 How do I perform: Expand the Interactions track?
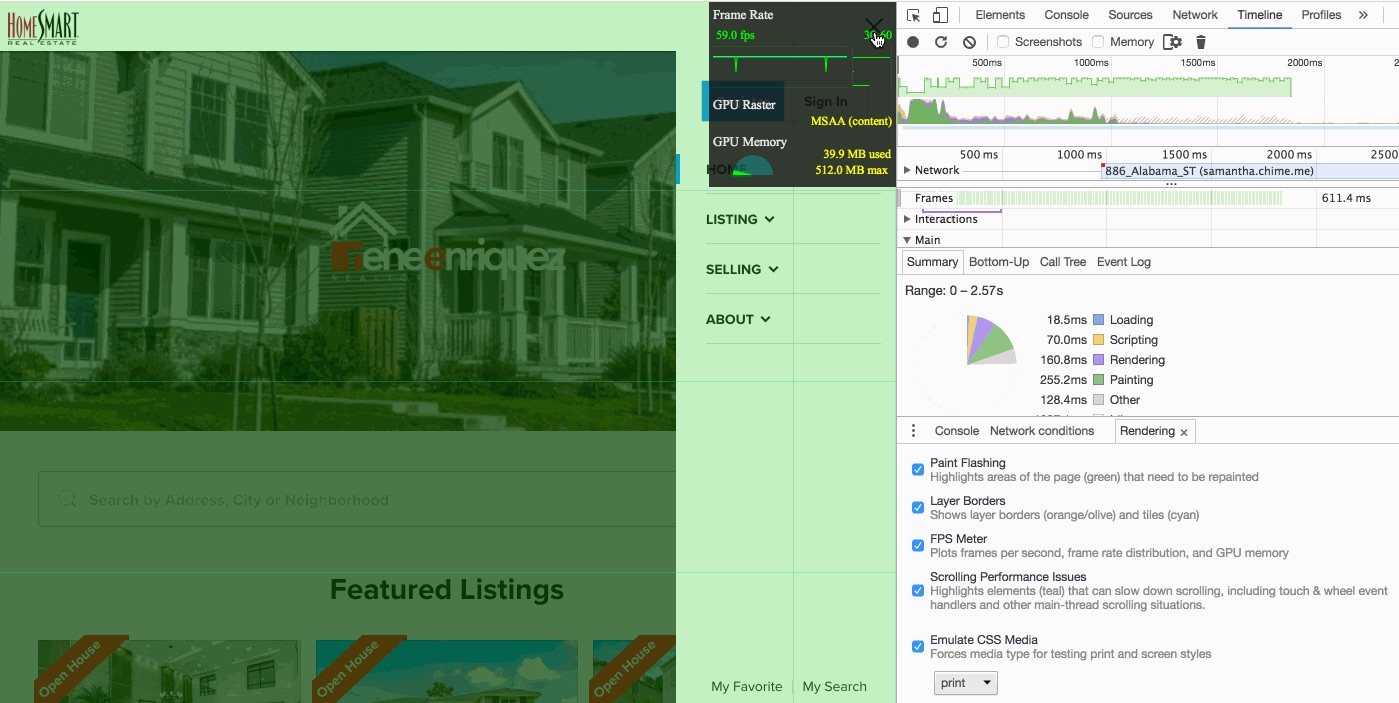pyautogui.click(x=907, y=219)
